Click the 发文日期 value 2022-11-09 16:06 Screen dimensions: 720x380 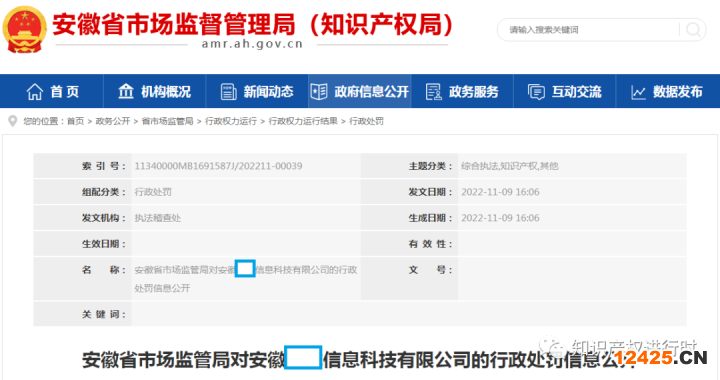(500, 192)
